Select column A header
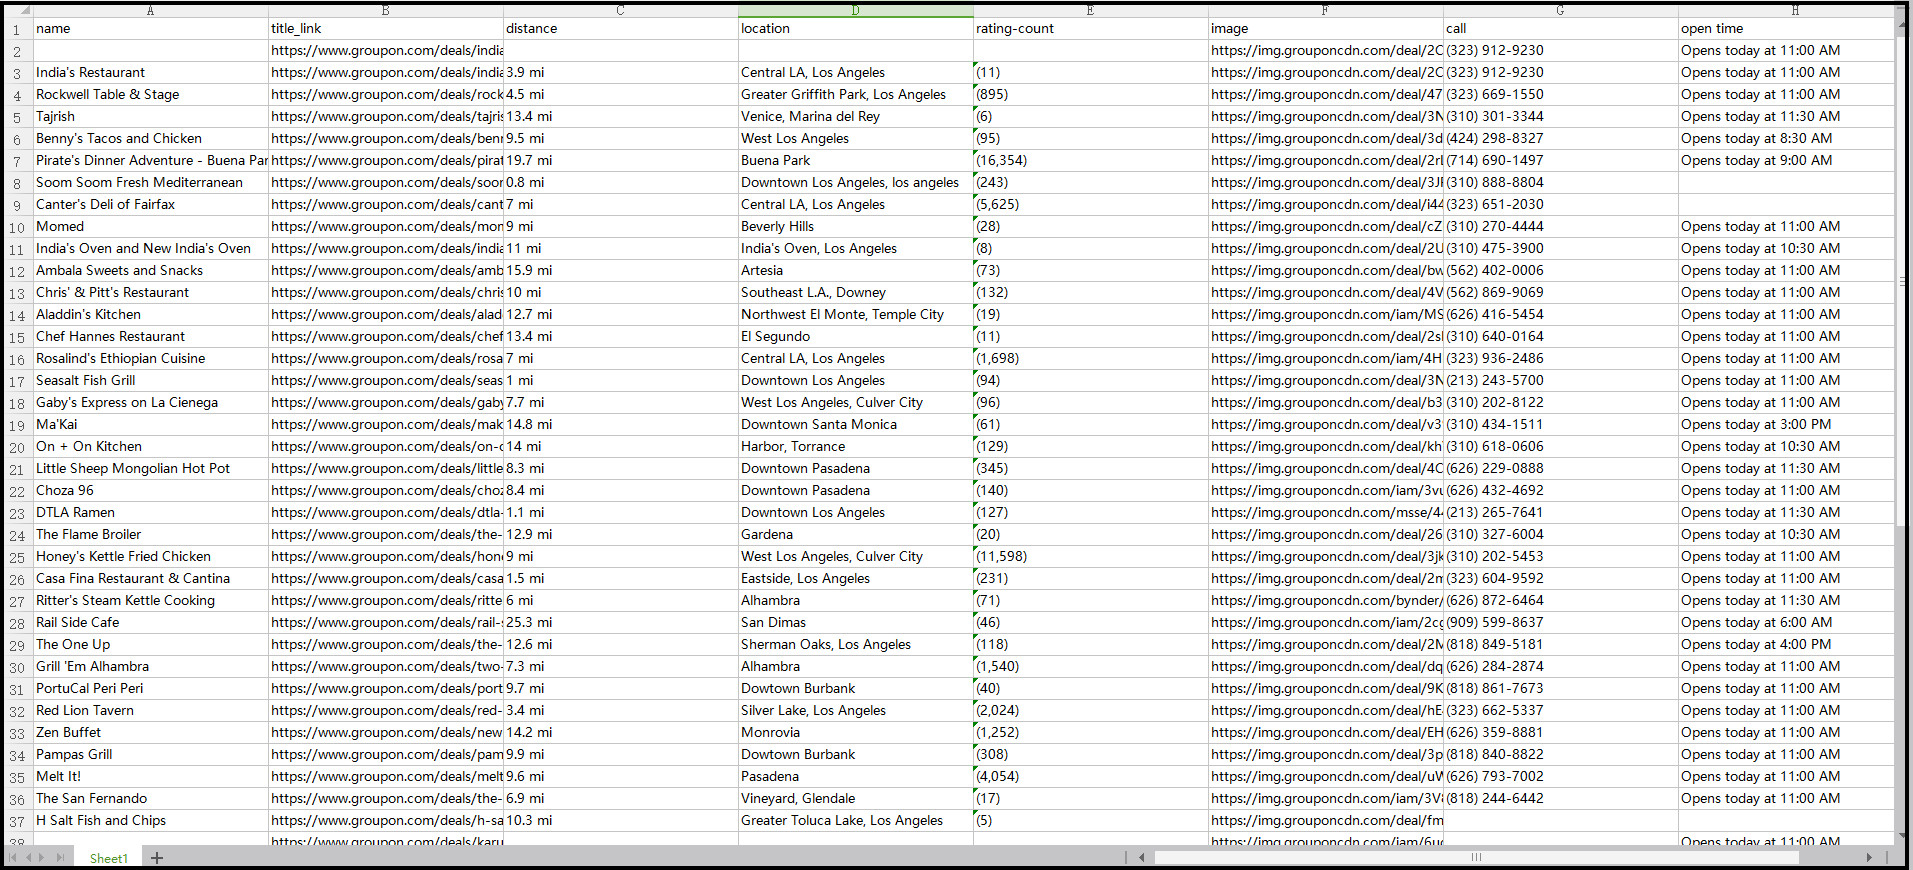Screen dimensions: 1913x870 (150, 11)
